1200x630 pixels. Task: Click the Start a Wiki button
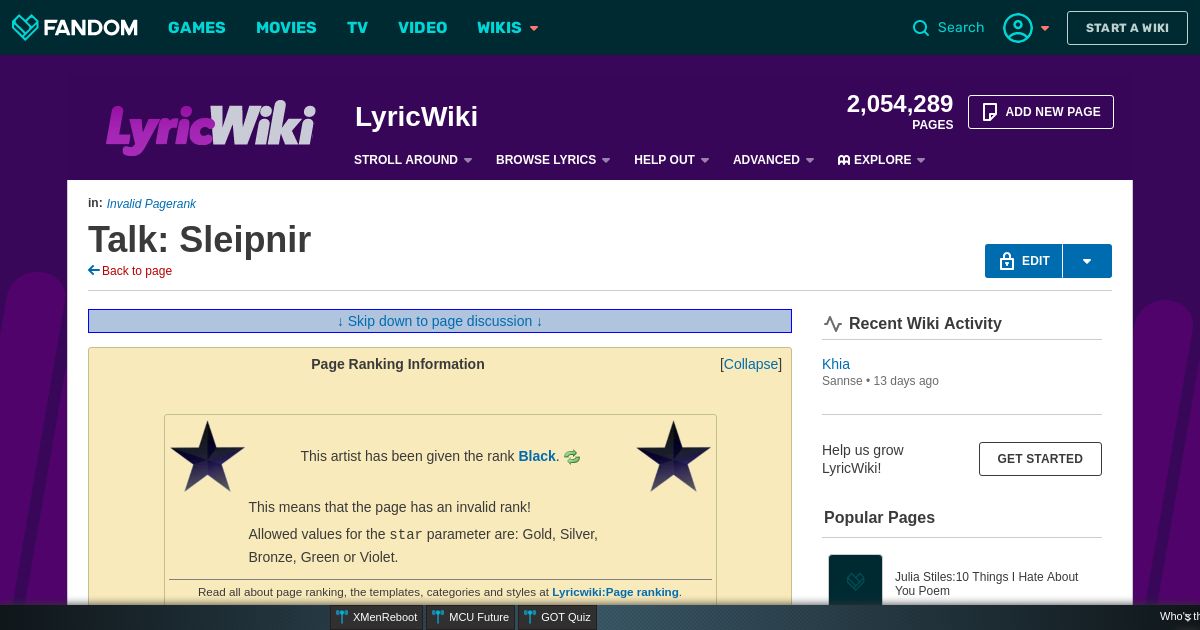(x=1127, y=28)
